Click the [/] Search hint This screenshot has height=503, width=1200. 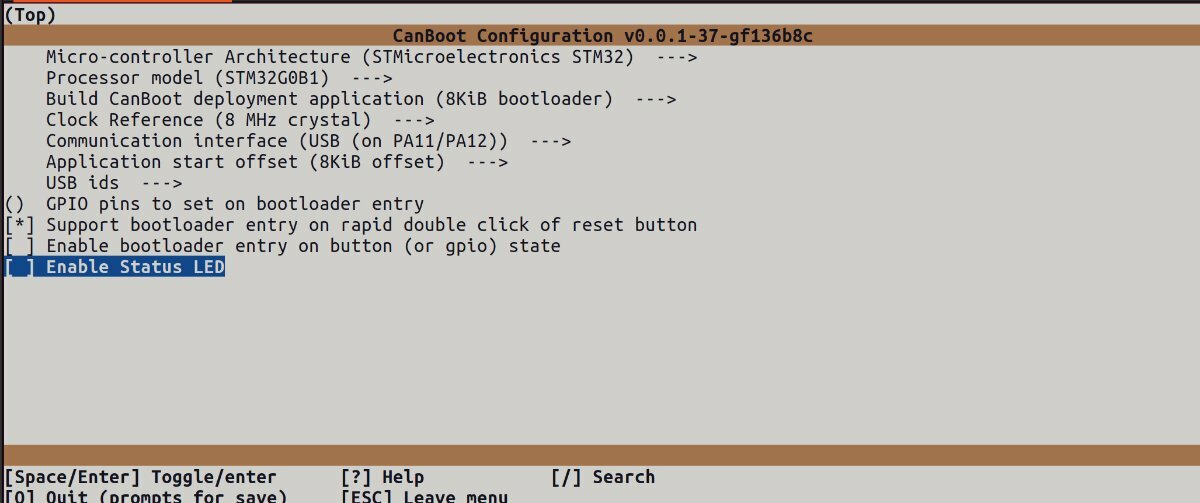(x=603, y=477)
